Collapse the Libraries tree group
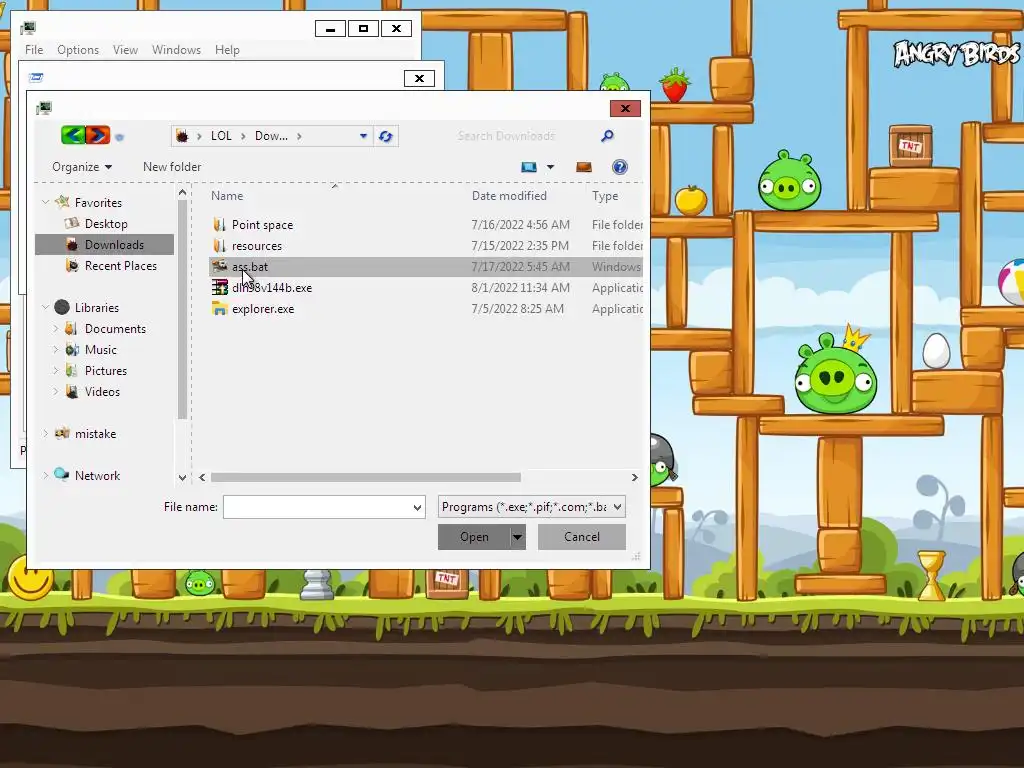This screenshot has width=1024, height=768. point(46,307)
